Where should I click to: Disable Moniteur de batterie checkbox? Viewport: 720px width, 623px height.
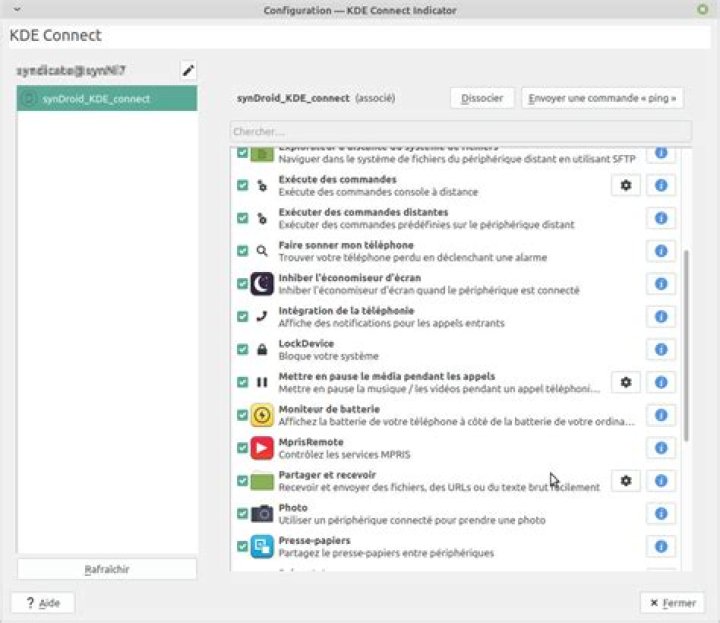point(242,415)
